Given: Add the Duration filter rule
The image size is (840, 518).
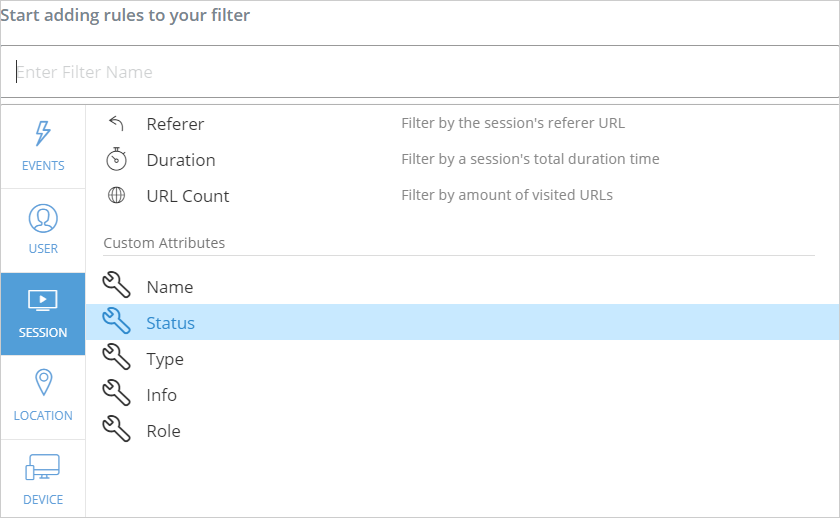Looking at the screenshot, I should (x=181, y=160).
